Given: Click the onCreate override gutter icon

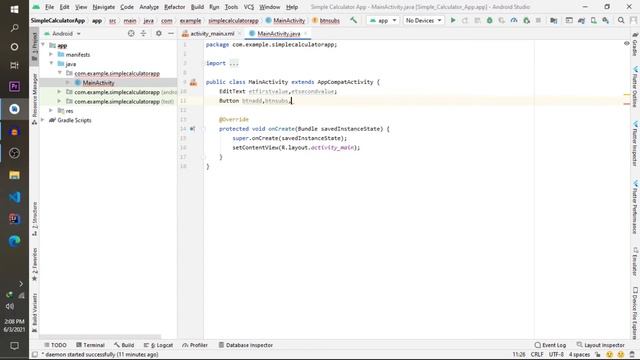Looking at the screenshot, I should point(193,129).
